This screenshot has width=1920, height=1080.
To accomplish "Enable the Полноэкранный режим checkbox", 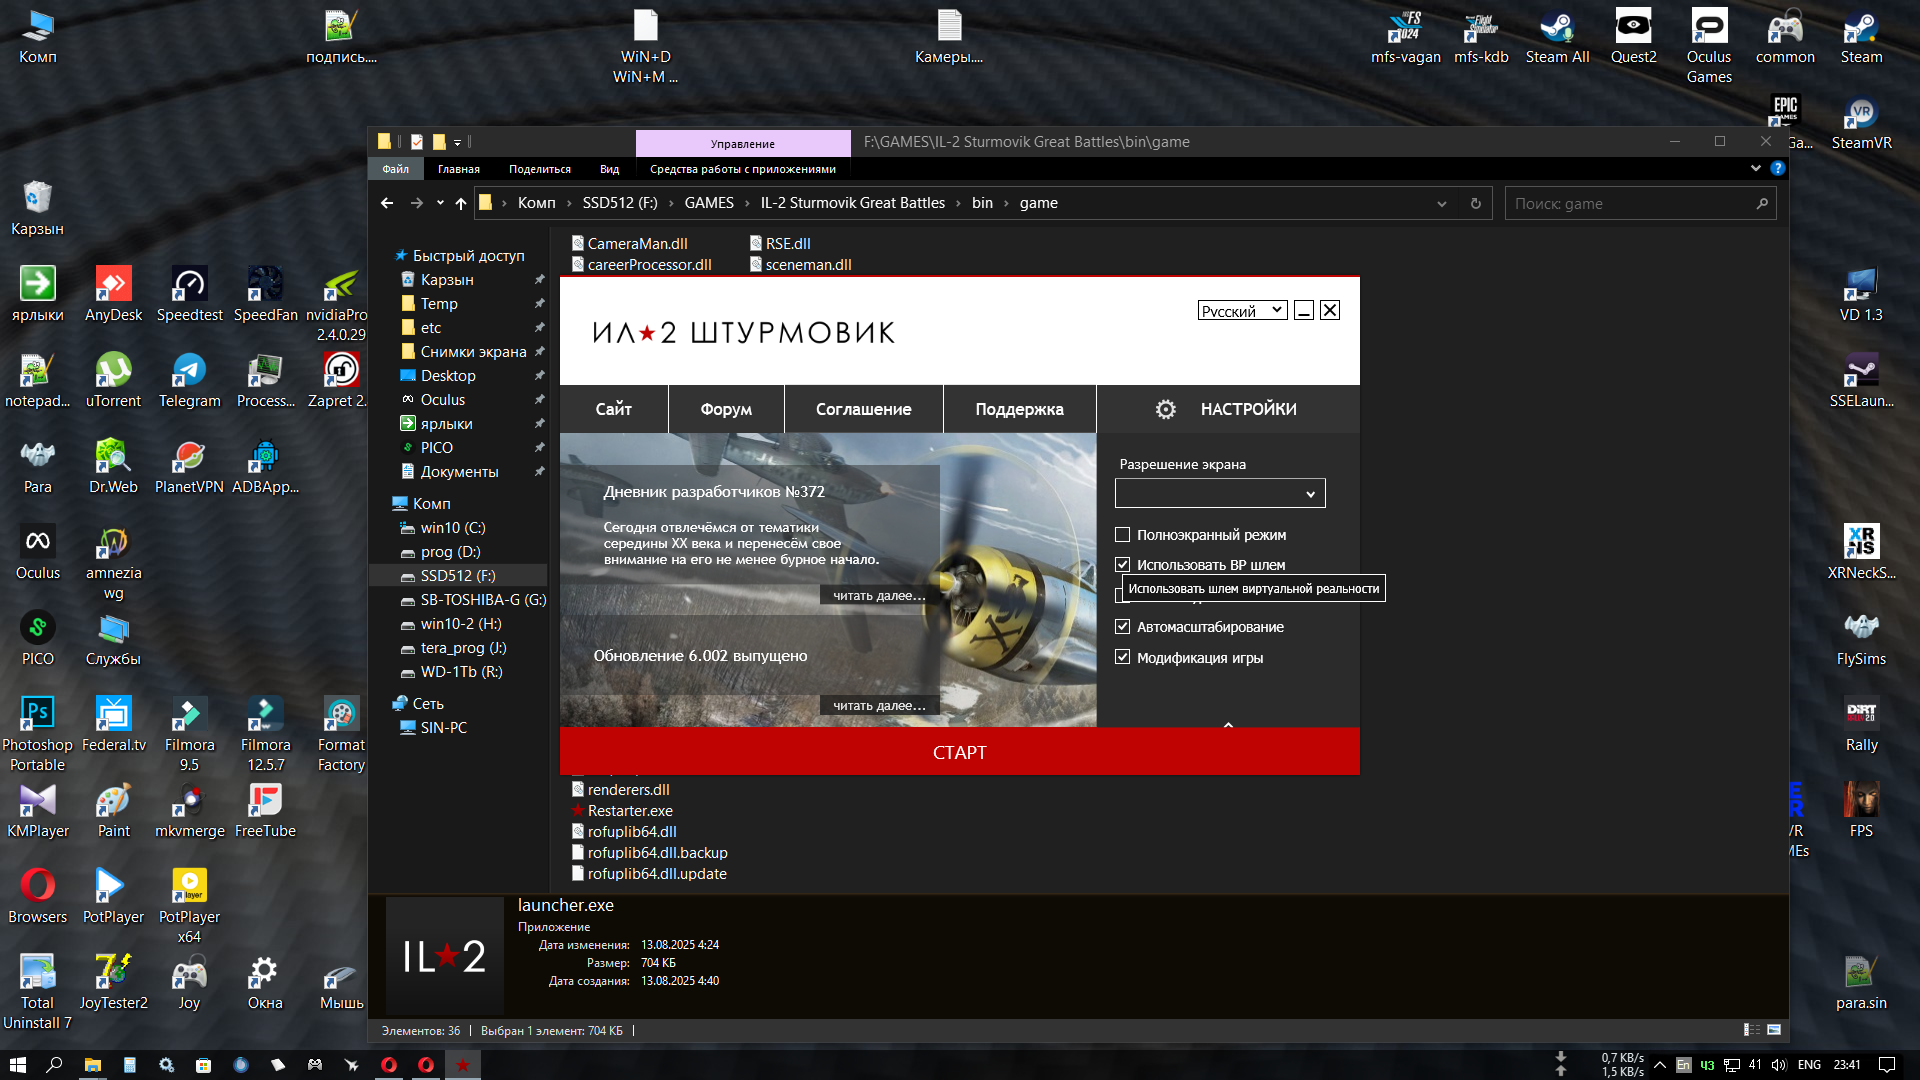I will pyautogui.click(x=1123, y=535).
